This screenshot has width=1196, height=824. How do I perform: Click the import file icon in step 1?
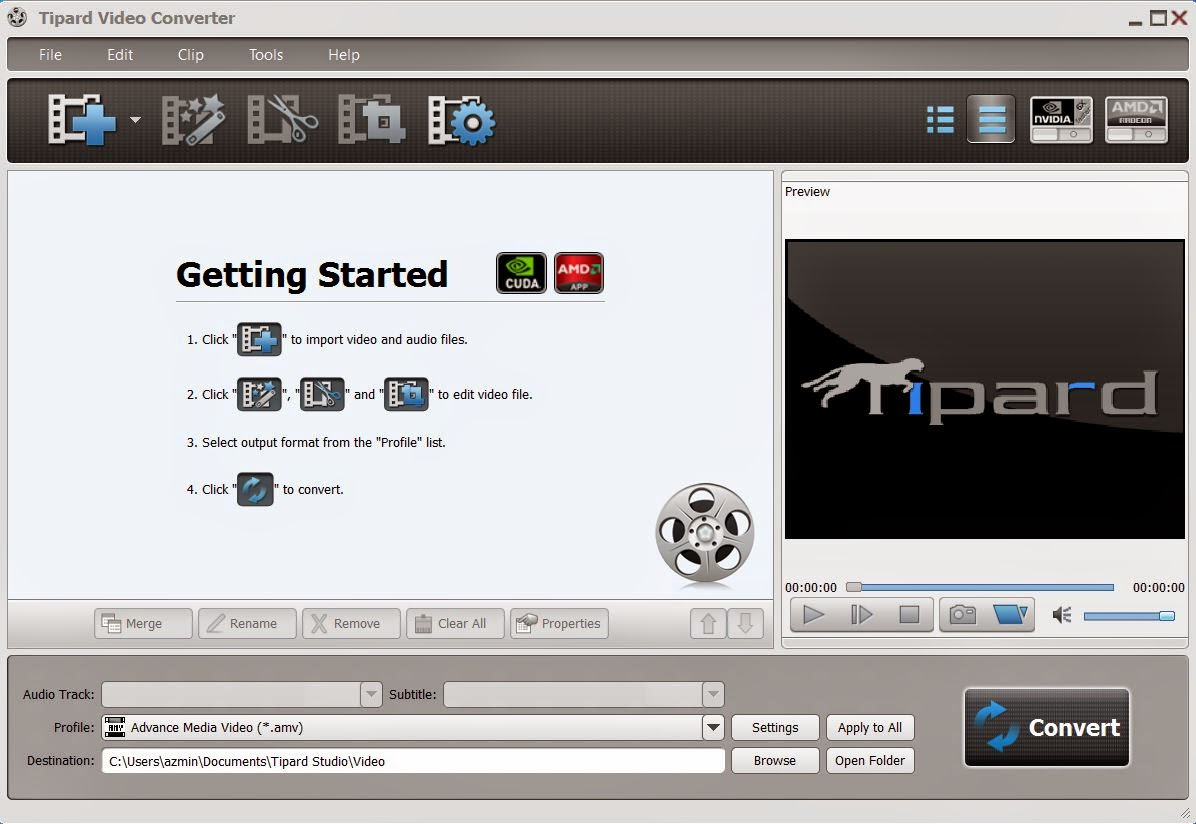(x=259, y=340)
